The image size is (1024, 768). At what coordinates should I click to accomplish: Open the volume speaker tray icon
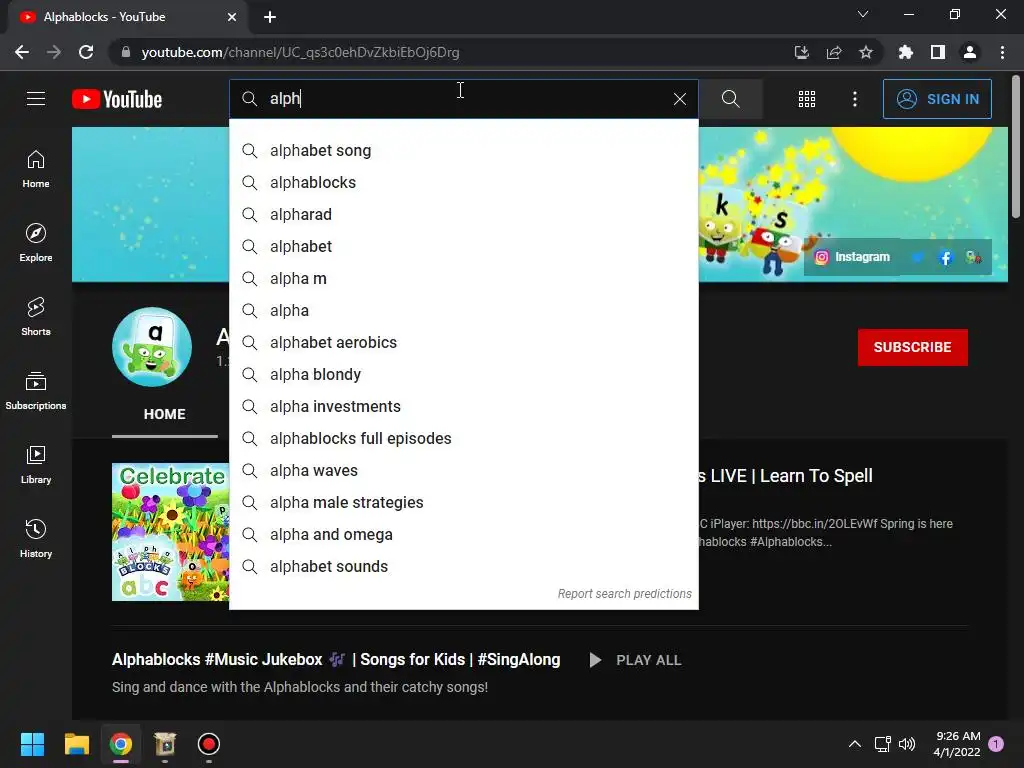point(907,744)
